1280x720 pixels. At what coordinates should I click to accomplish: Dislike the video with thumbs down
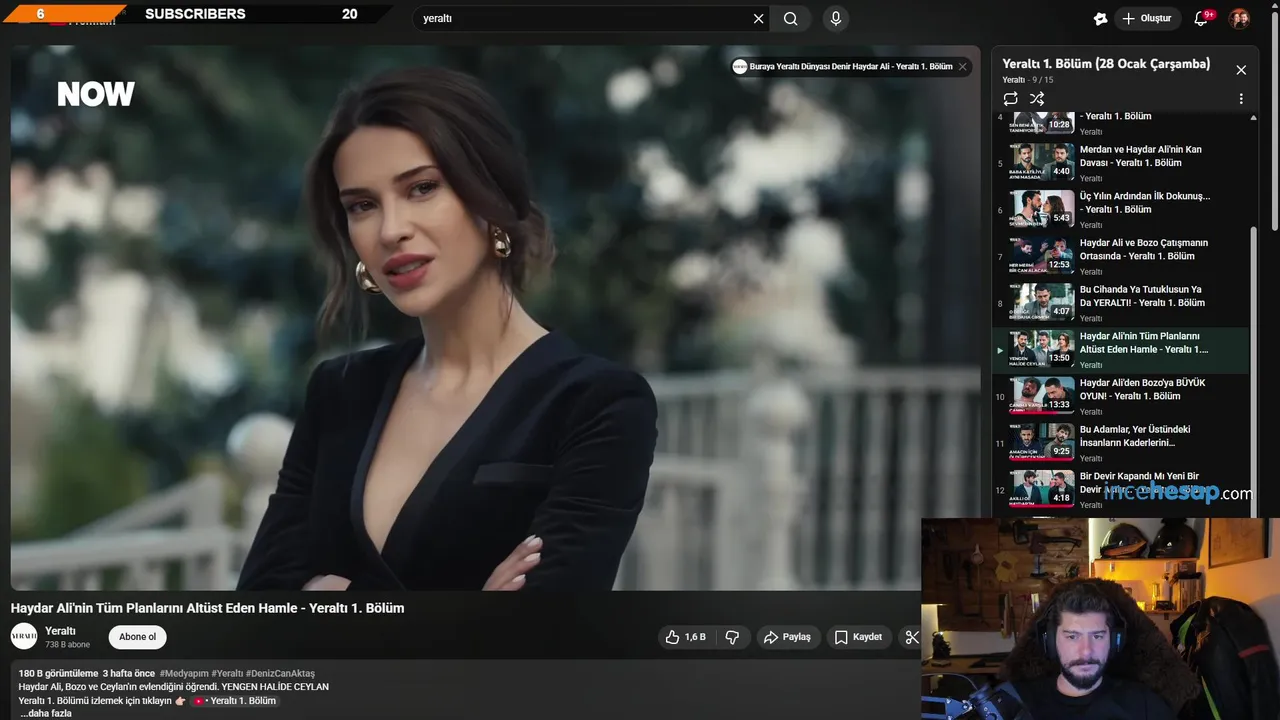(x=732, y=637)
